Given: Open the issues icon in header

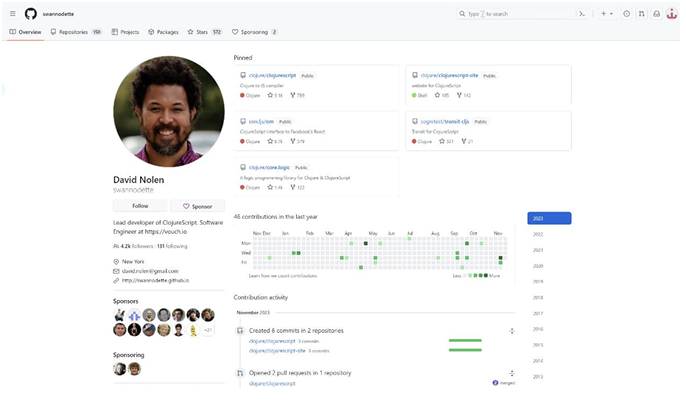Looking at the screenshot, I should pos(627,14).
